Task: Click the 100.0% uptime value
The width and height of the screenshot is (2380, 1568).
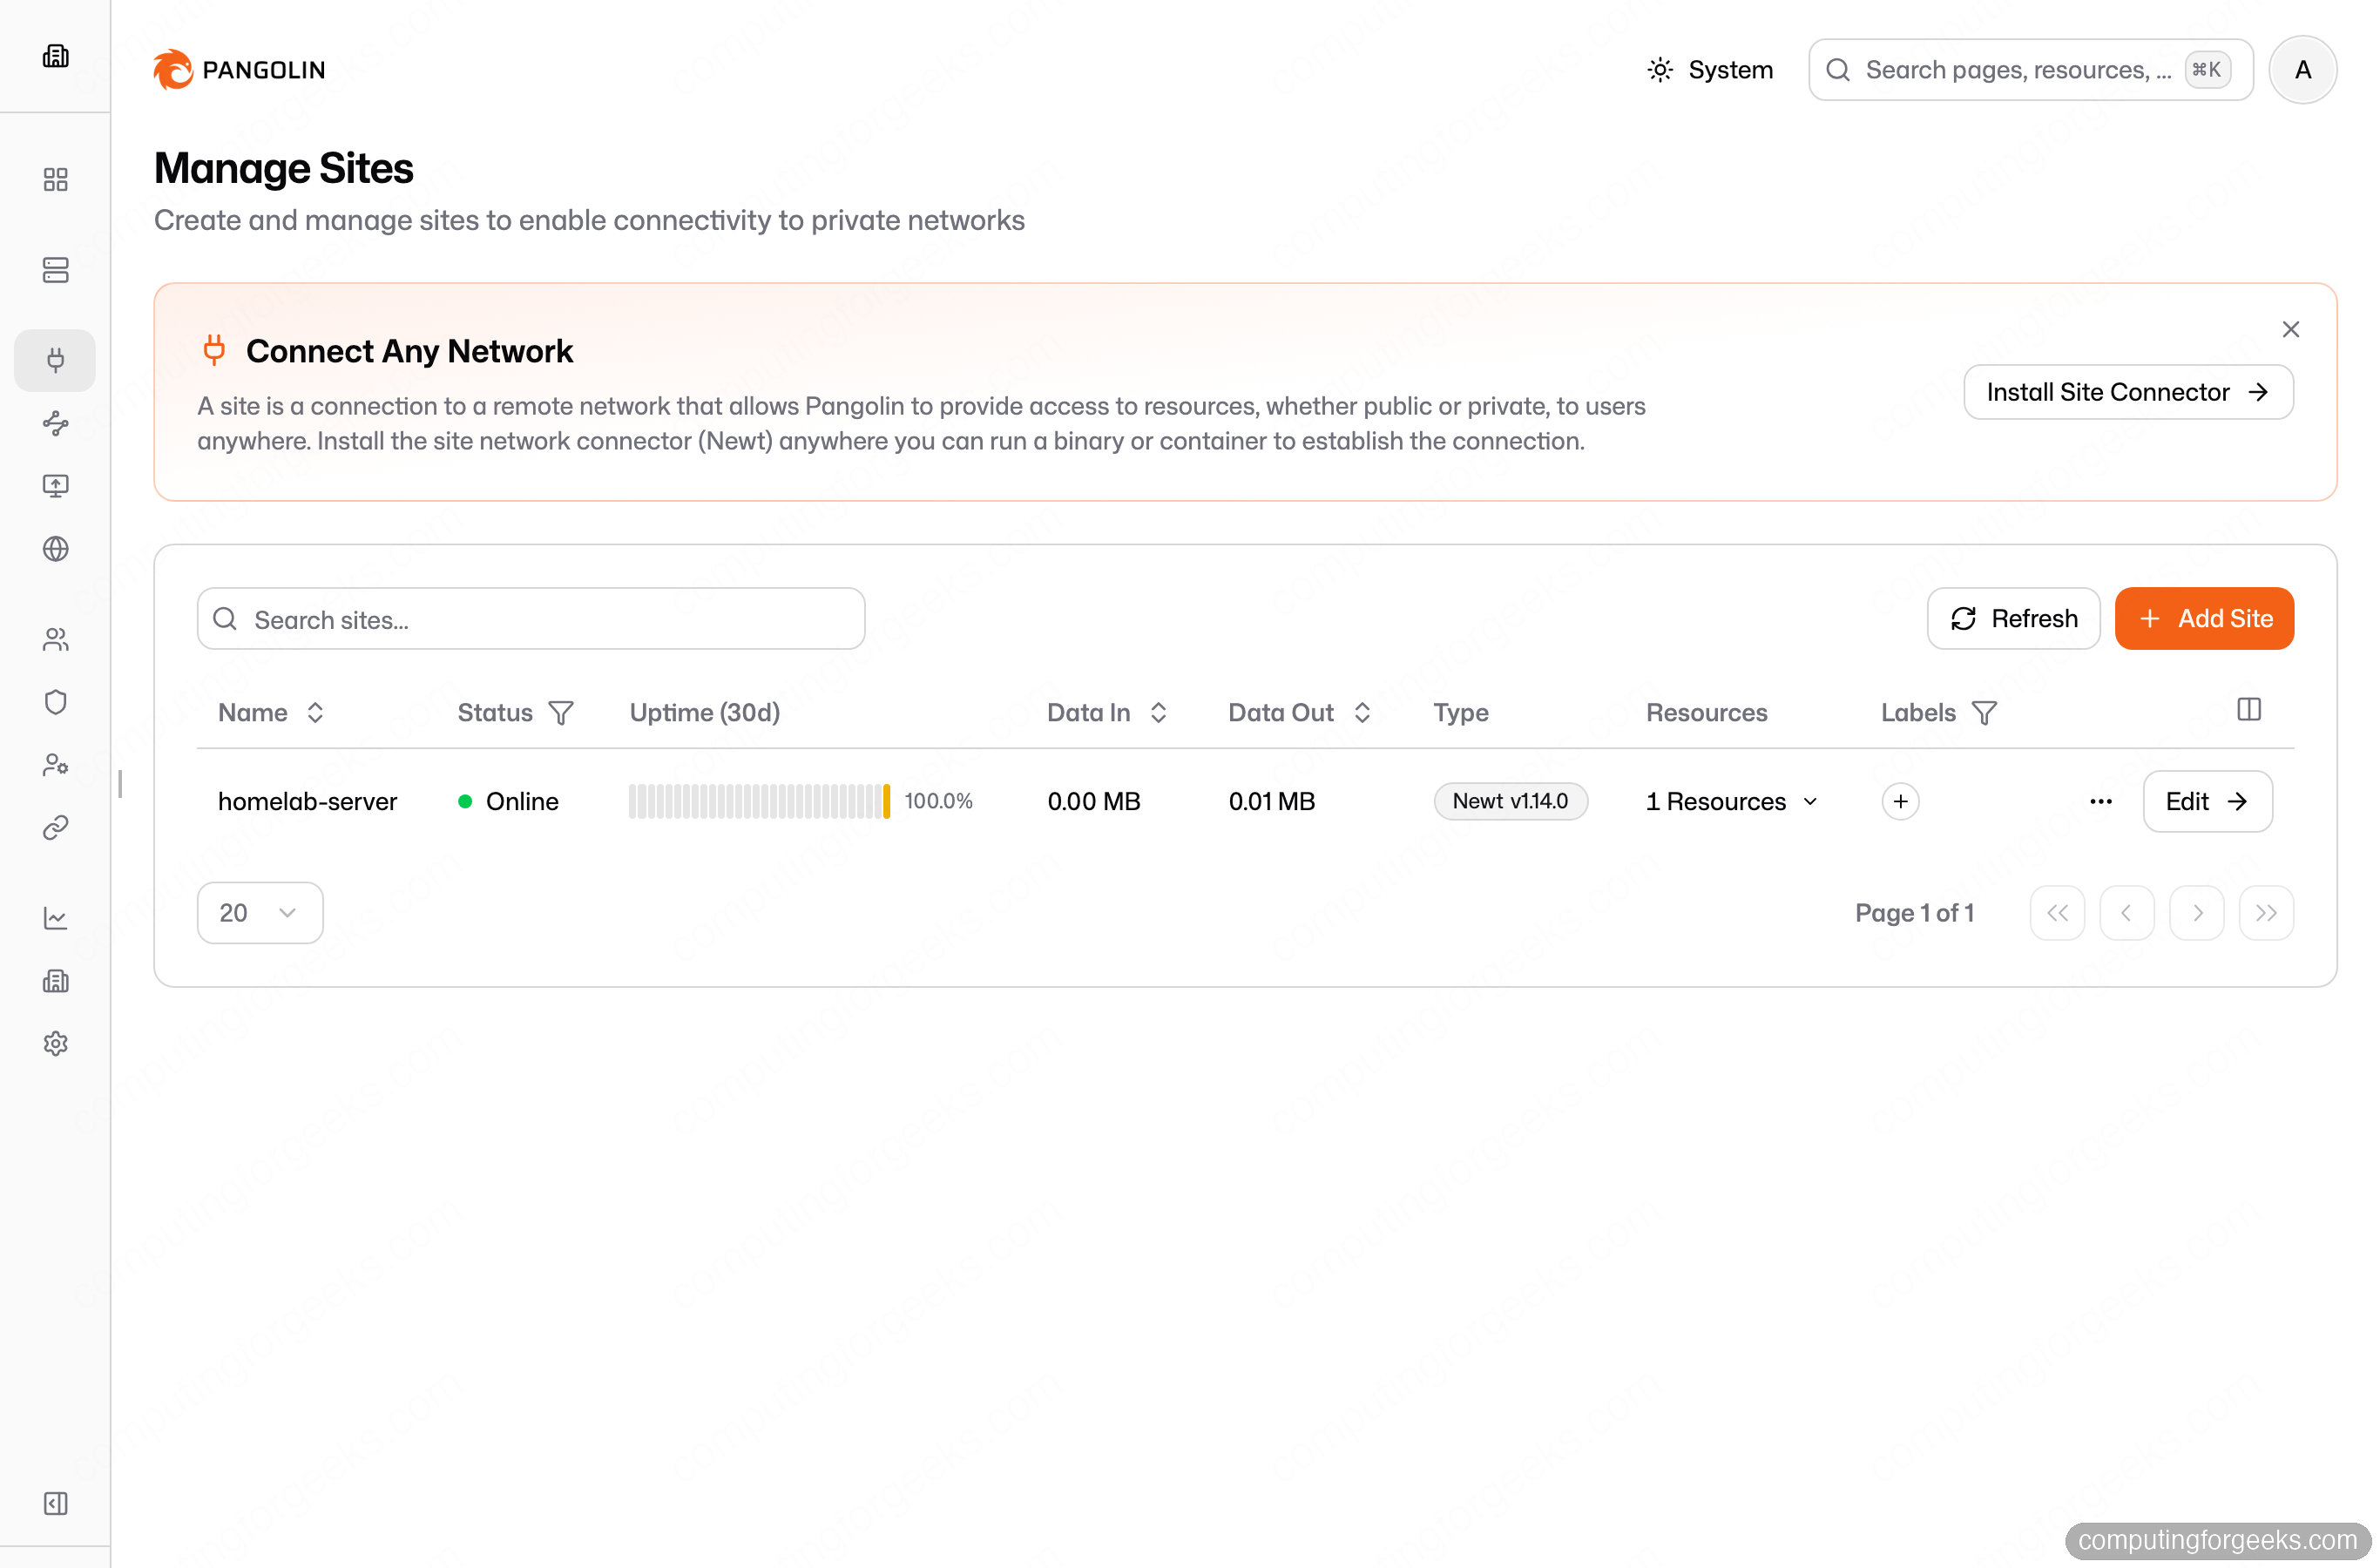Action: [x=938, y=802]
